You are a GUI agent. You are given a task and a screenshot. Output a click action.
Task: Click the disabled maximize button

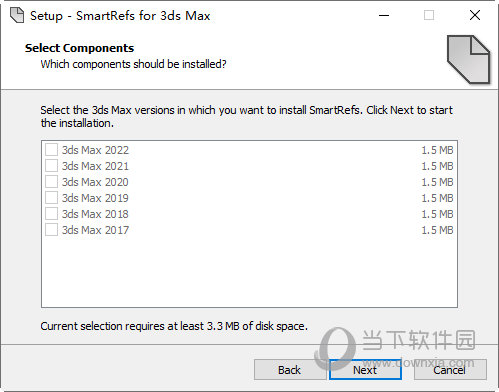429,15
